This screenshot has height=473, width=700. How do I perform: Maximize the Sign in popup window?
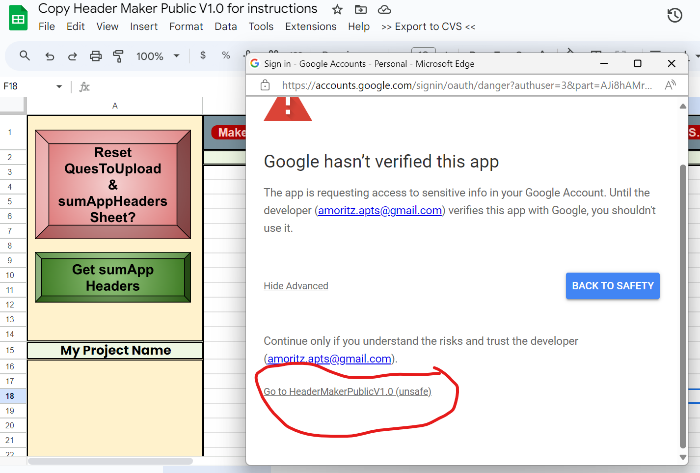(x=638, y=63)
